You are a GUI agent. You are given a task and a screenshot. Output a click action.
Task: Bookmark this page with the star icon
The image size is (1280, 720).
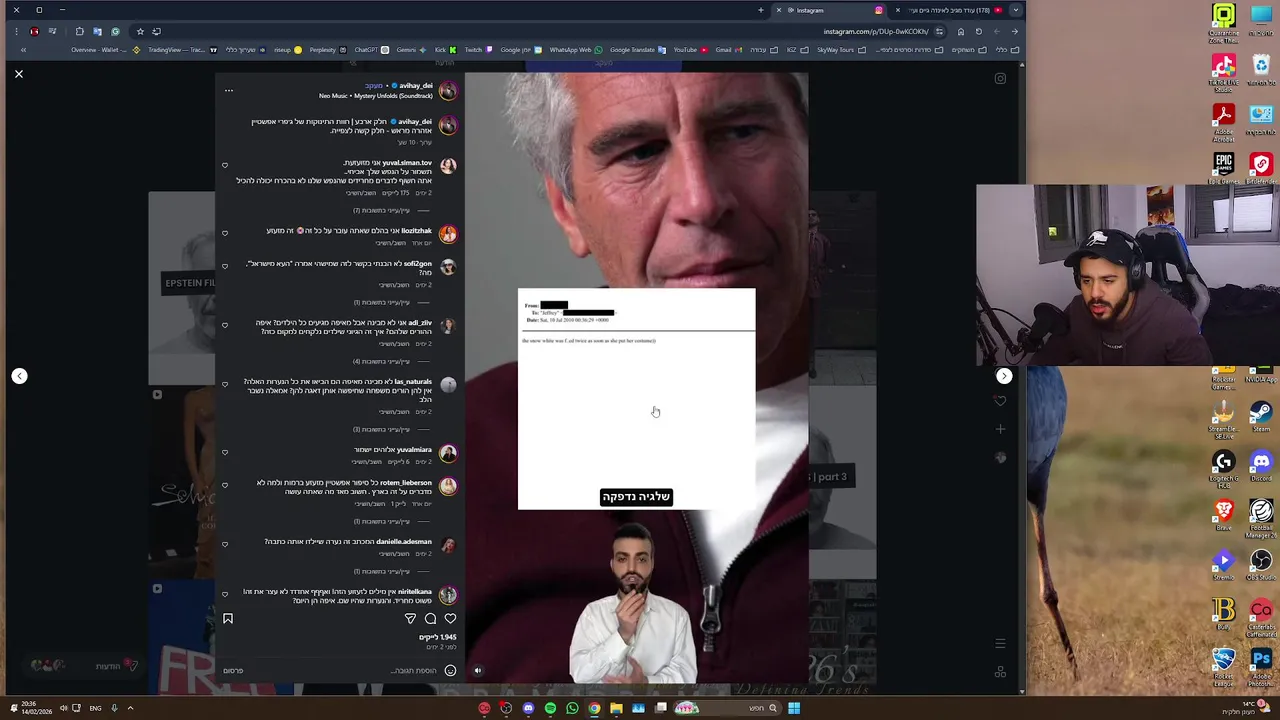140,31
